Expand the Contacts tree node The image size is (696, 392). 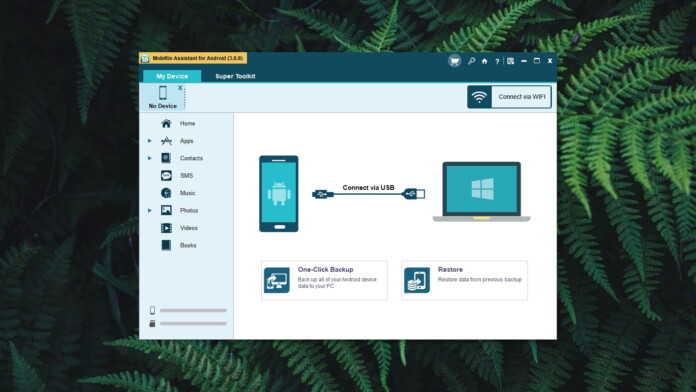[150, 158]
